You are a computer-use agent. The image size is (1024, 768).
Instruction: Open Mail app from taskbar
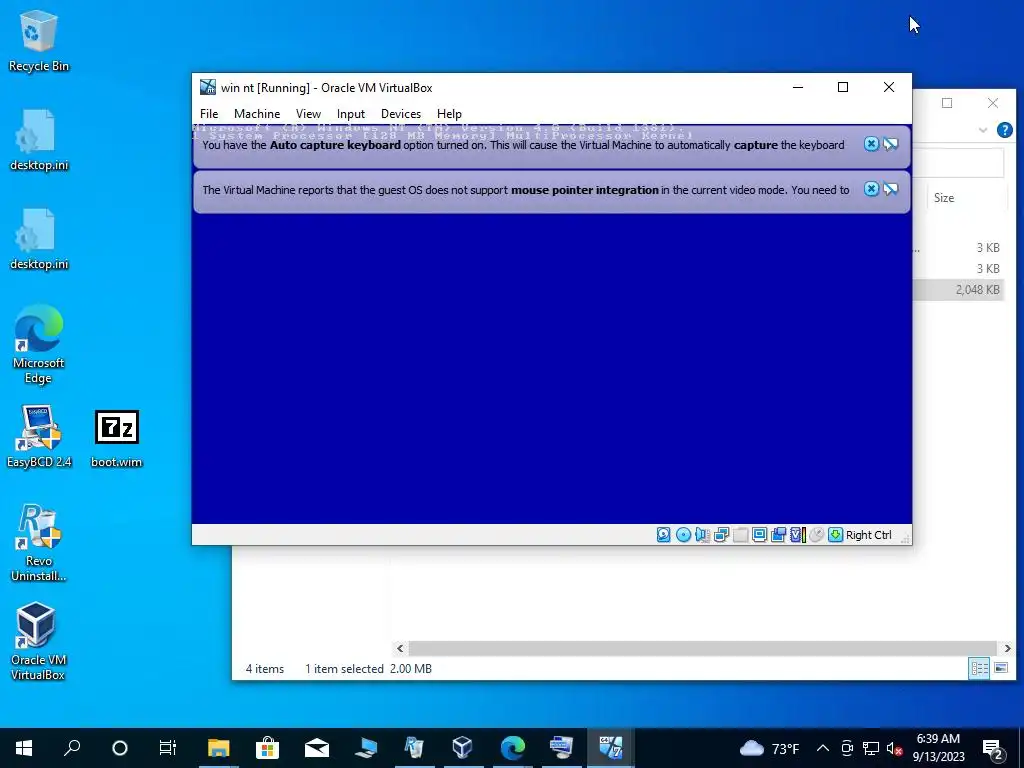(x=316, y=748)
